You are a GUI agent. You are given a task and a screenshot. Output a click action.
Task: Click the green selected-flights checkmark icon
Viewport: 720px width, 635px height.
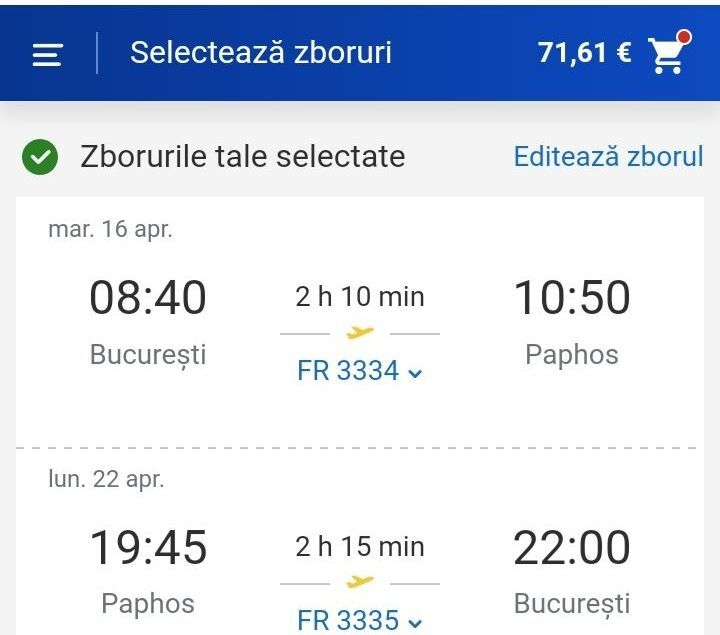pyautogui.click(x=41, y=157)
